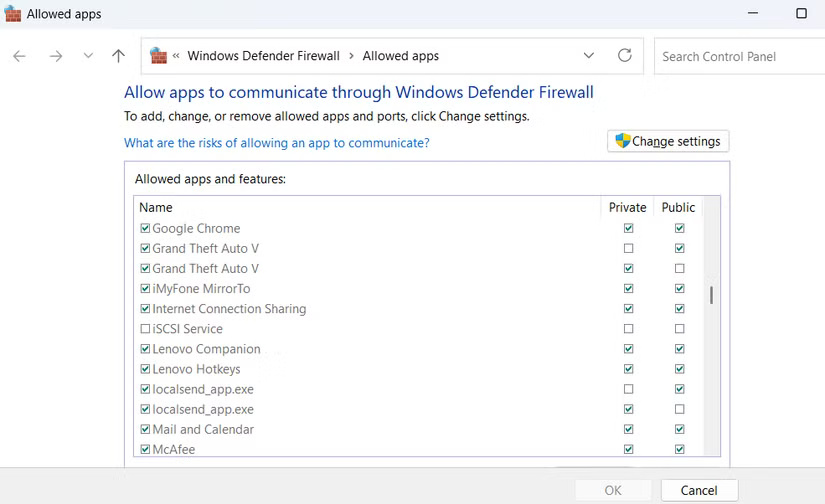
Task: Click the double chevron in the address bar
Action: 177,56
